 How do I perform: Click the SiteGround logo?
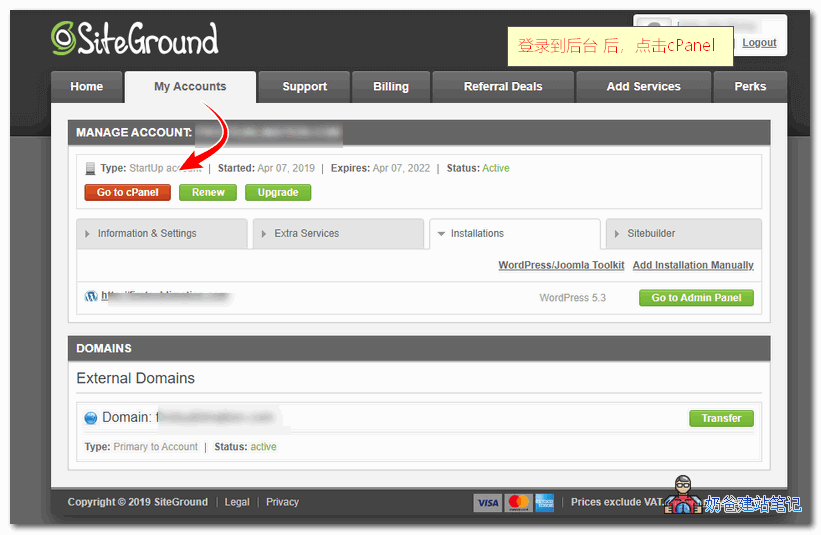(x=134, y=39)
